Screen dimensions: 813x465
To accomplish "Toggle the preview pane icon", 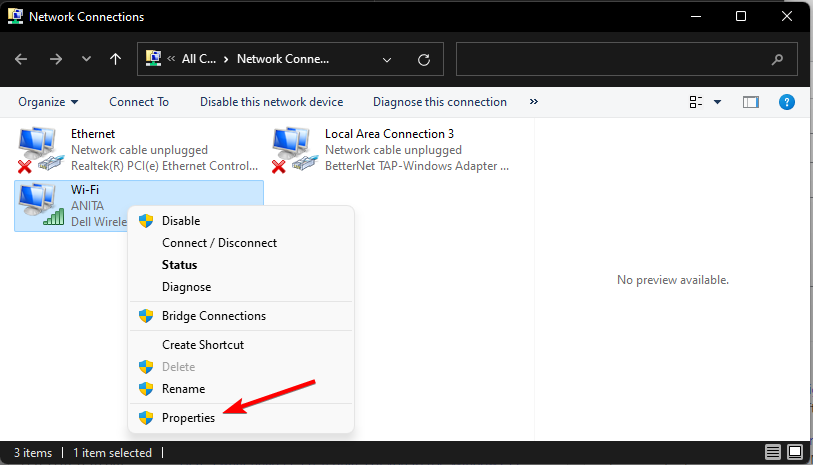I will [751, 102].
